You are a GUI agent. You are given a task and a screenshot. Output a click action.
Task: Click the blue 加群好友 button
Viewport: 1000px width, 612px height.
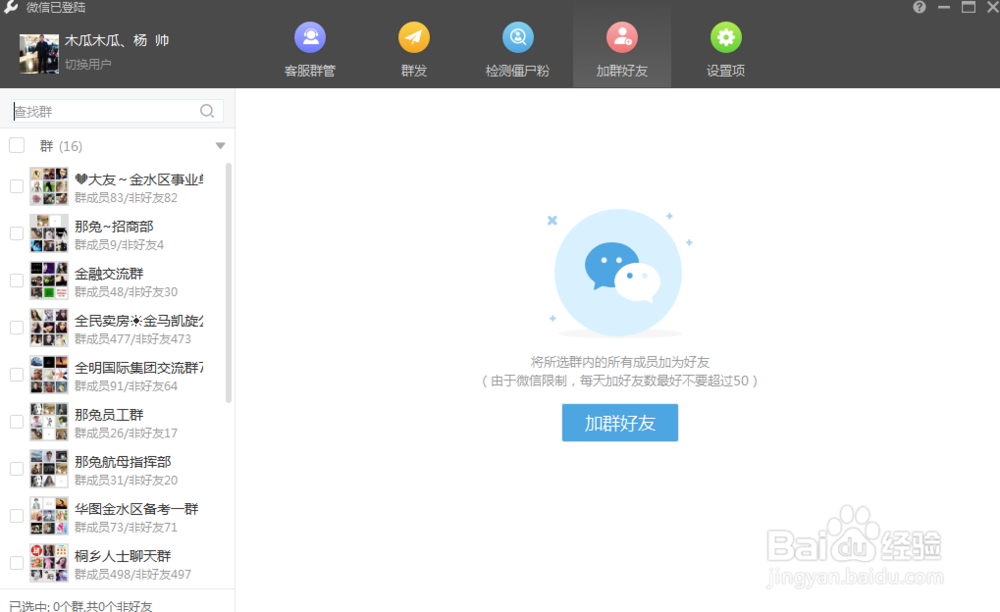tap(620, 423)
